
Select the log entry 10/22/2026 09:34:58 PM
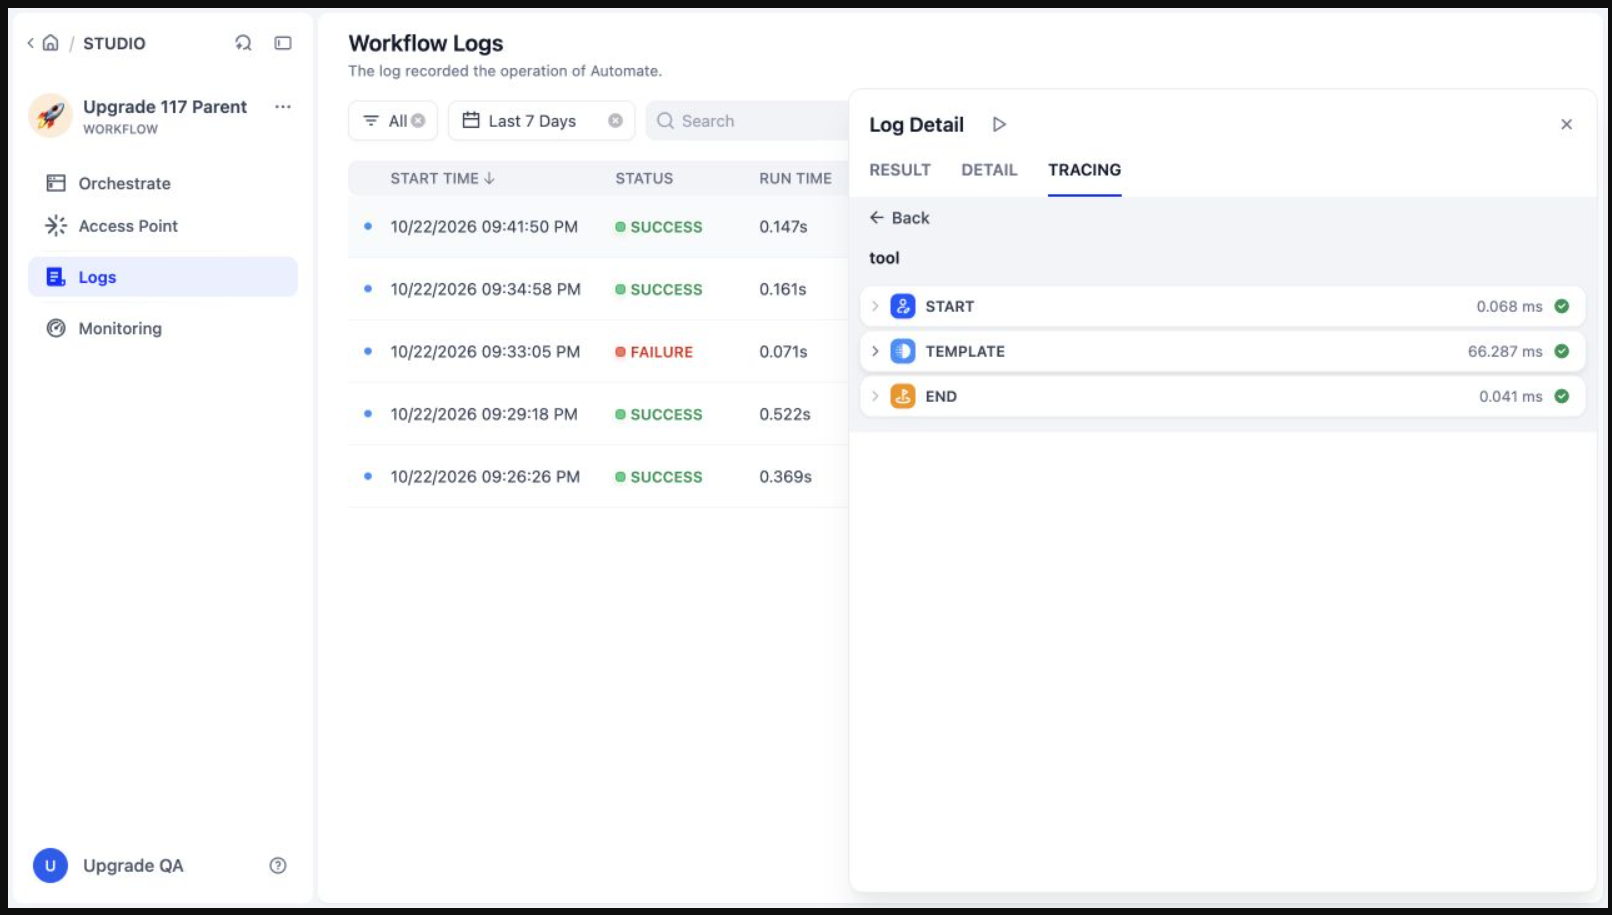598,289
